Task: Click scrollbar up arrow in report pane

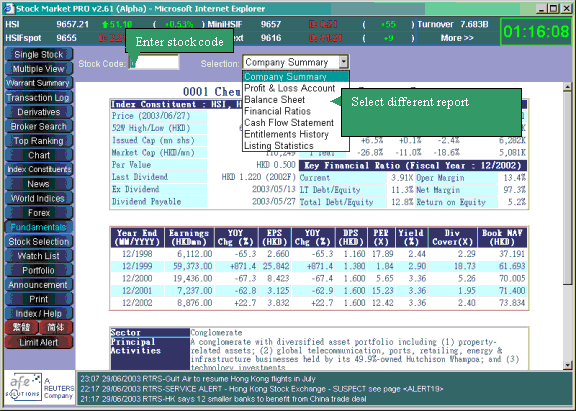Action: 568,87
